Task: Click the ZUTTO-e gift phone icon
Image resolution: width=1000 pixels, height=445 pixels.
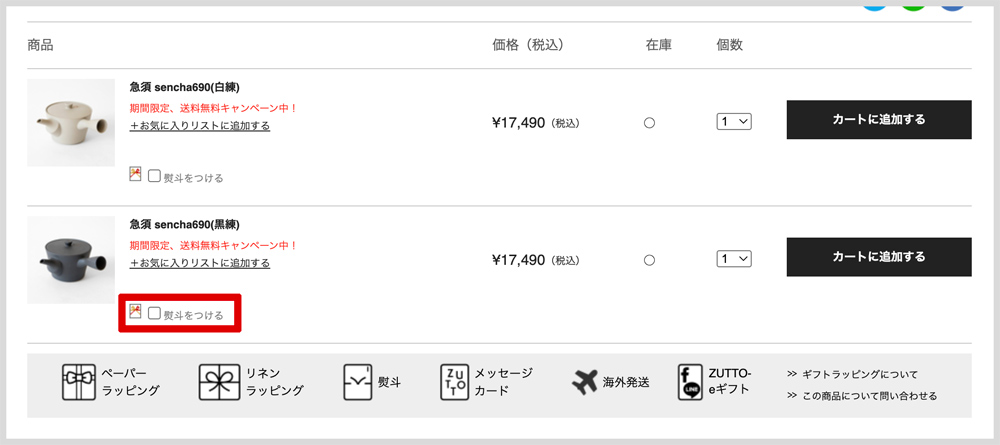Action: point(690,383)
